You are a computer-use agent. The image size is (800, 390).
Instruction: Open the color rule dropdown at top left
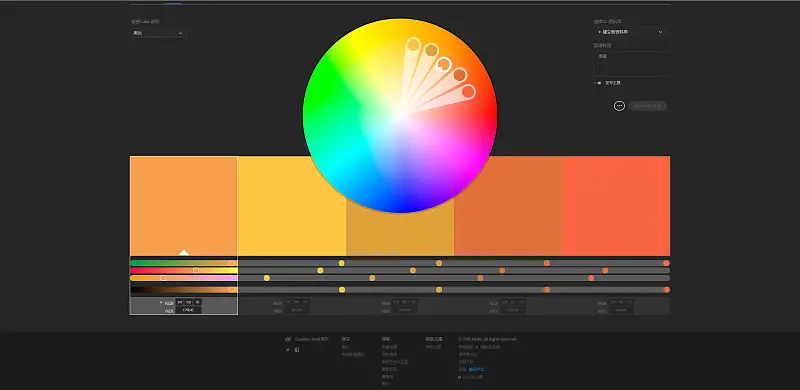pos(158,33)
